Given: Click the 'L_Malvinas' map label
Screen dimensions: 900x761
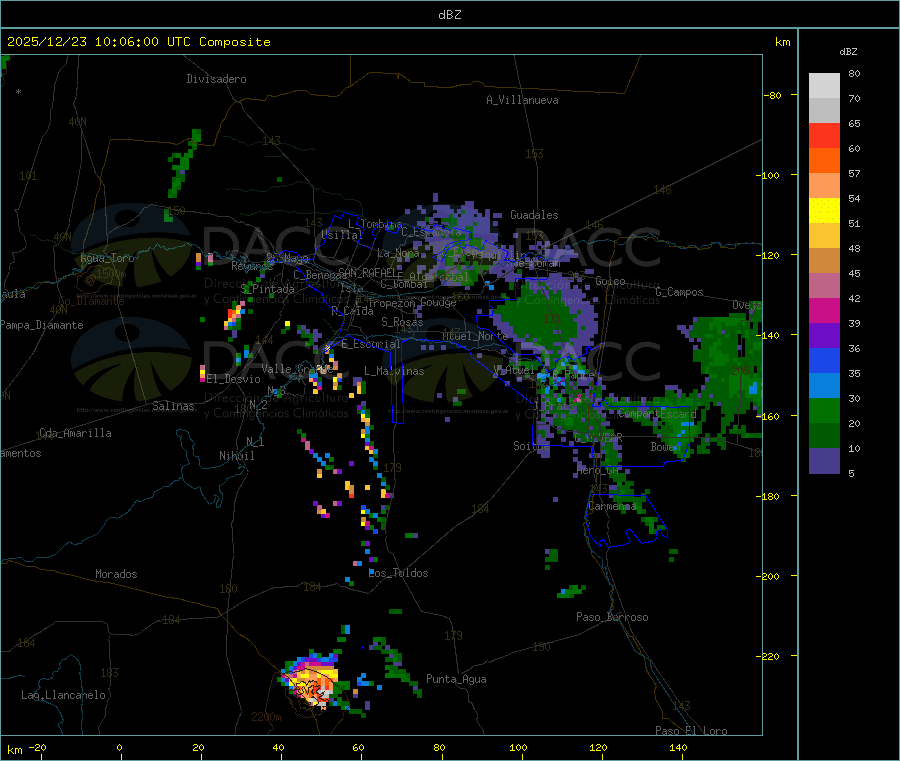Looking at the screenshot, I should (394, 371).
